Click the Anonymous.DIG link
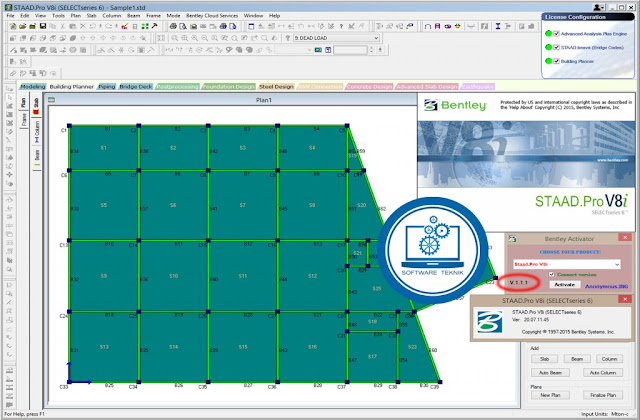 607,287
